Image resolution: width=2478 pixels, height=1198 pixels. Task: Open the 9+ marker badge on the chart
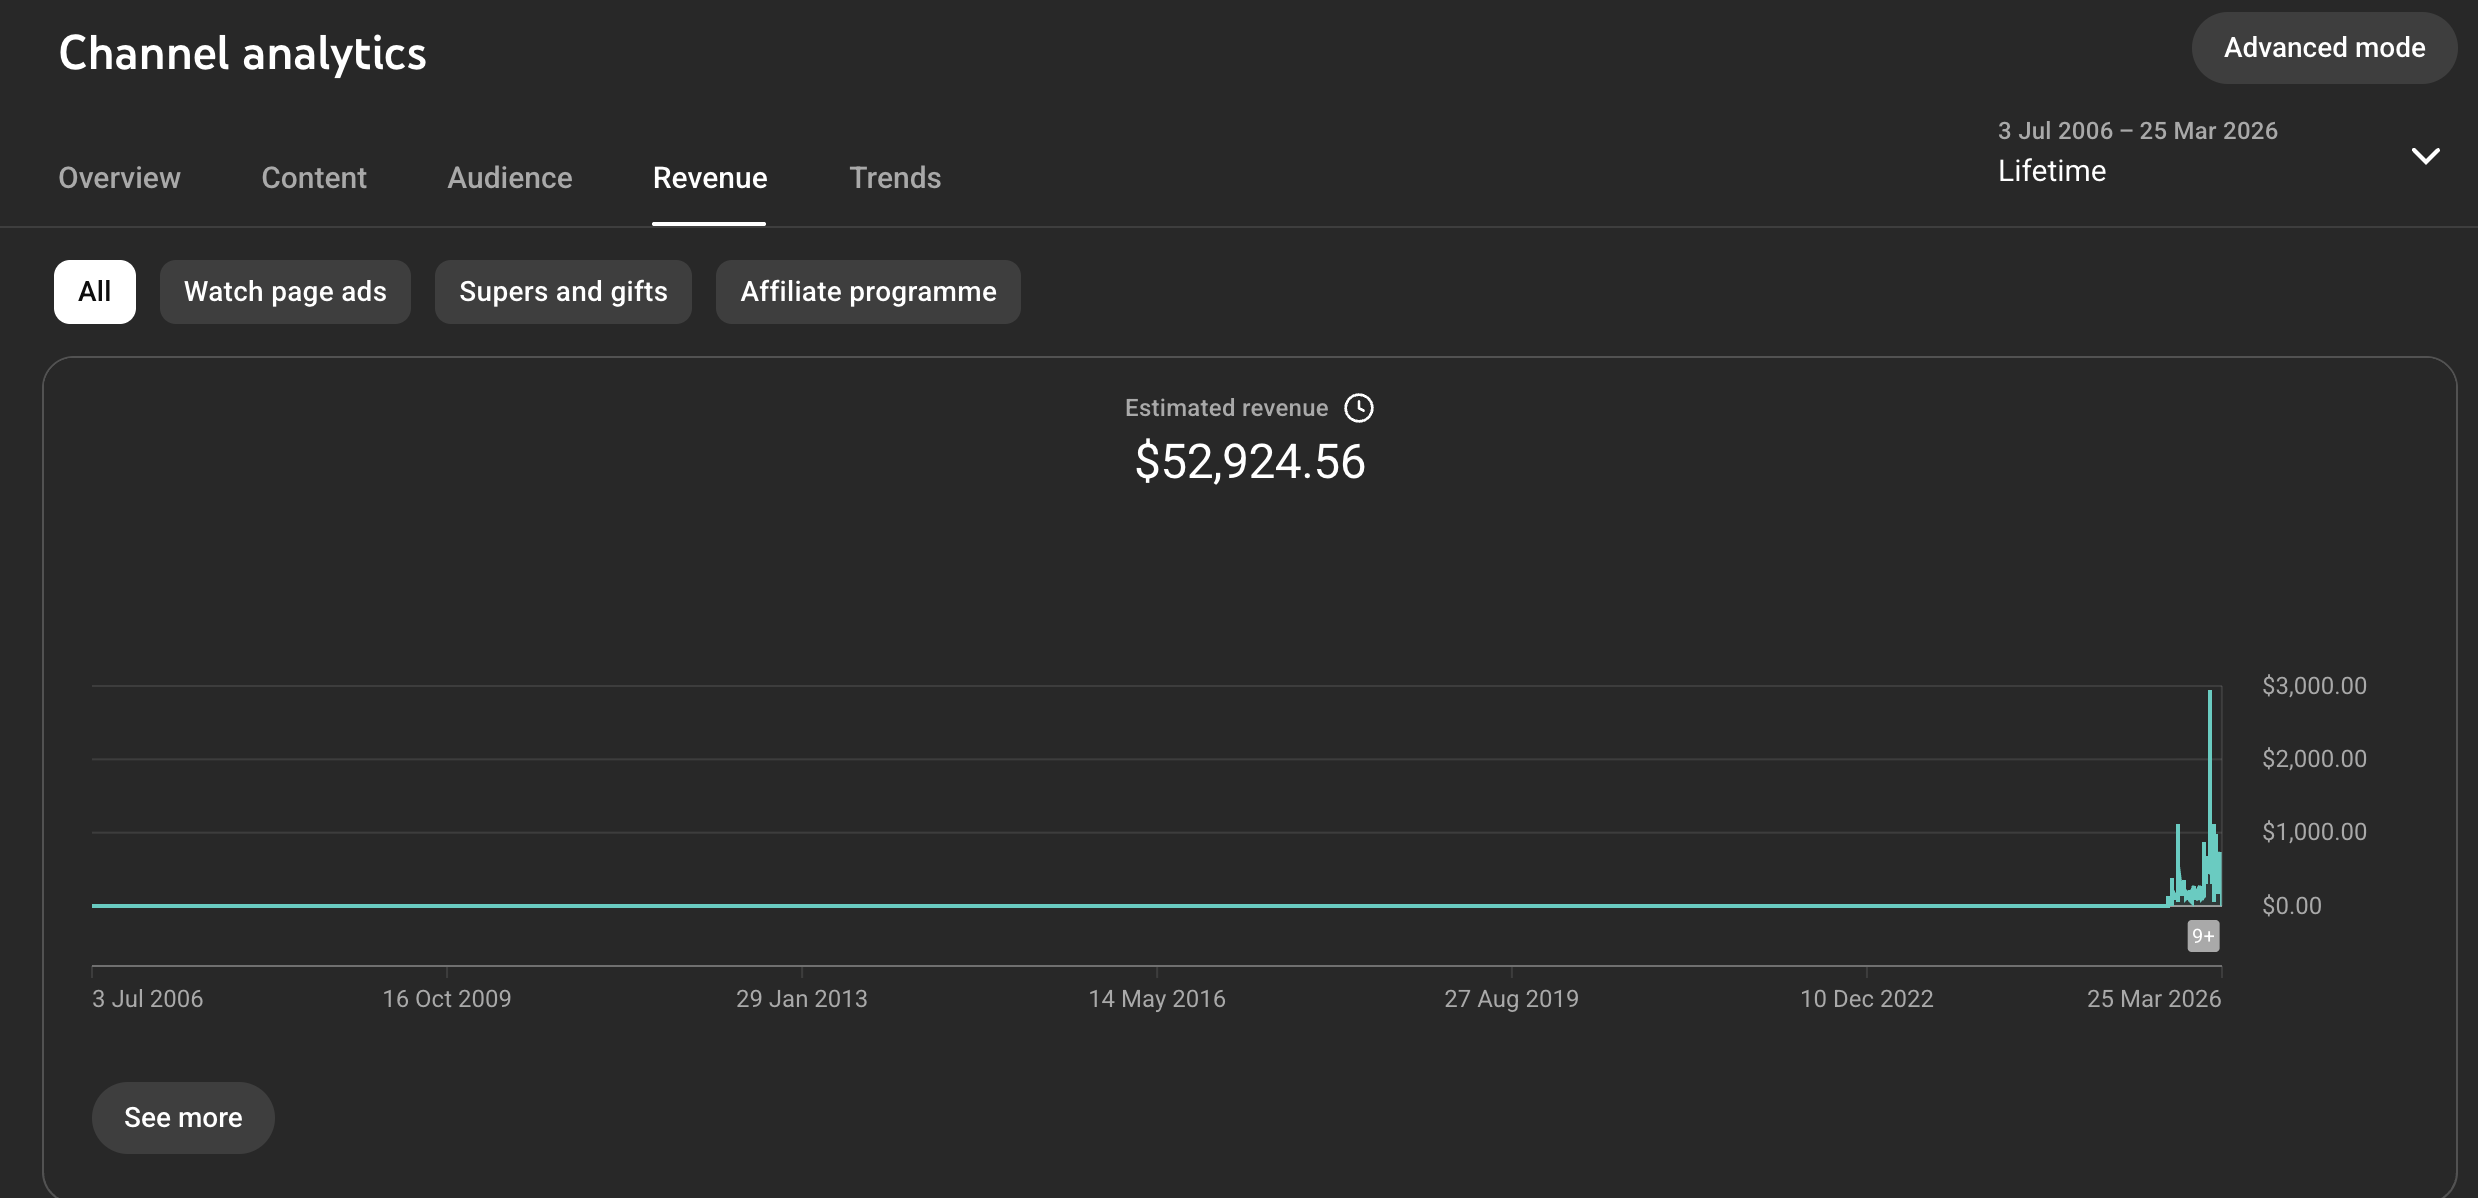(2203, 936)
